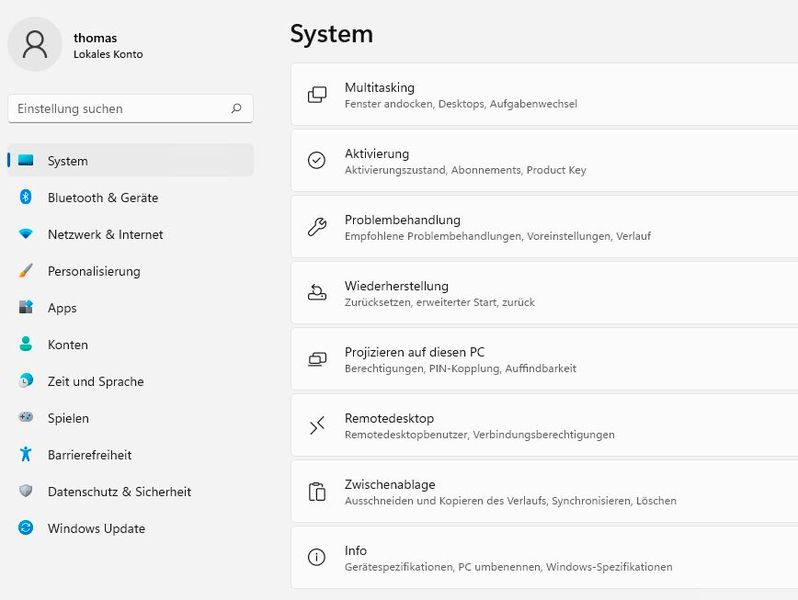The height and width of the screenshot is (600, 798).
Task: Open the Apps settings category
Action: tap(130, 307)
